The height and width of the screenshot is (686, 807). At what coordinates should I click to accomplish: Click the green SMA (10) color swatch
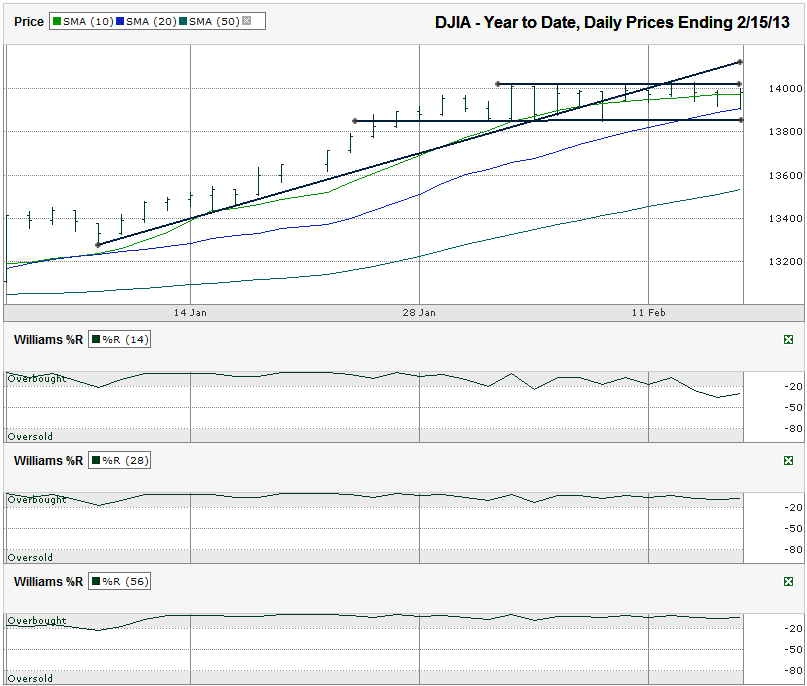click(57, 21)
